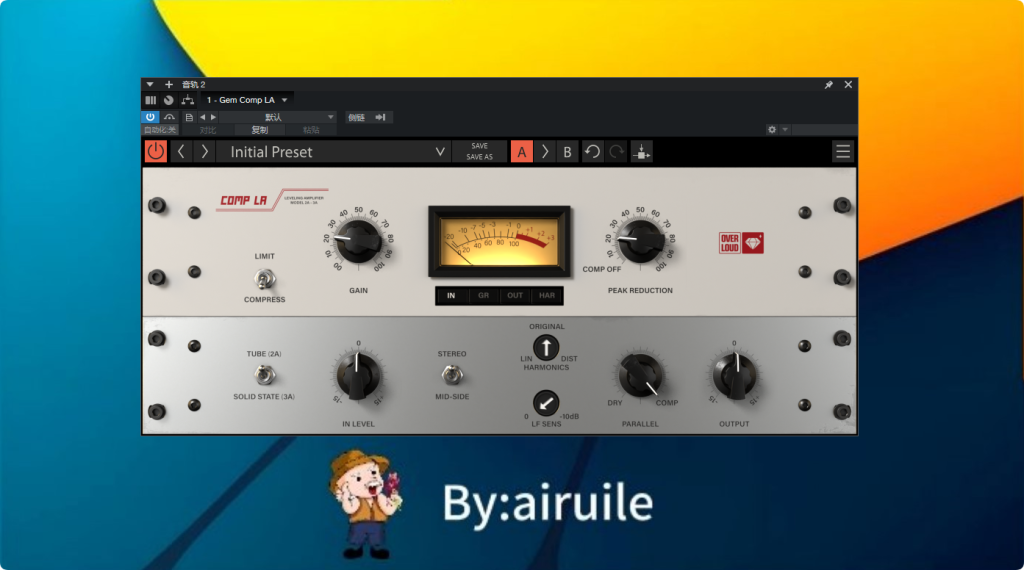Set the VU meter to HAR mode
Screen dimensions: 1024x570
click(547, 296)
